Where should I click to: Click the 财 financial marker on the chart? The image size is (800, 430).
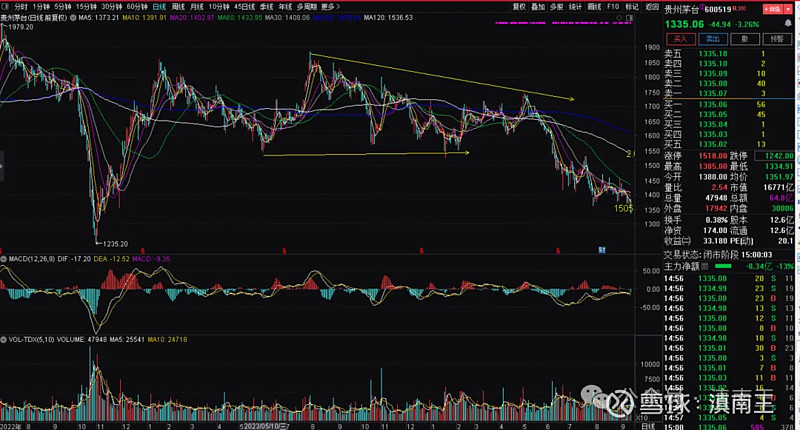[x=602, y=250]
